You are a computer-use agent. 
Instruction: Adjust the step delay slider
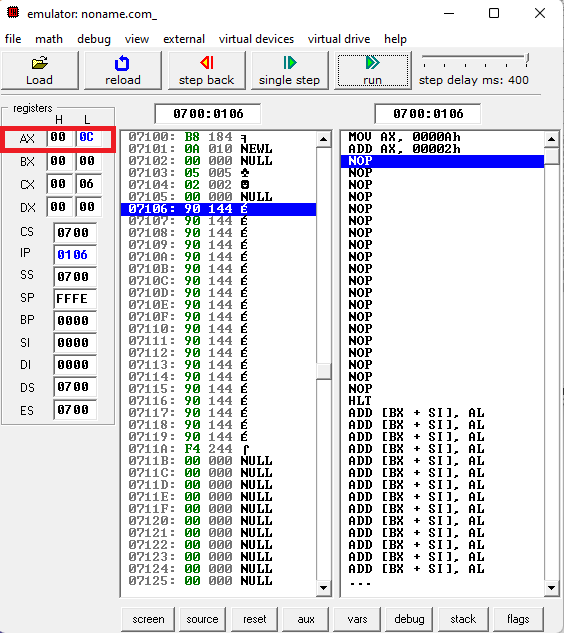click(x=527, y=59)
